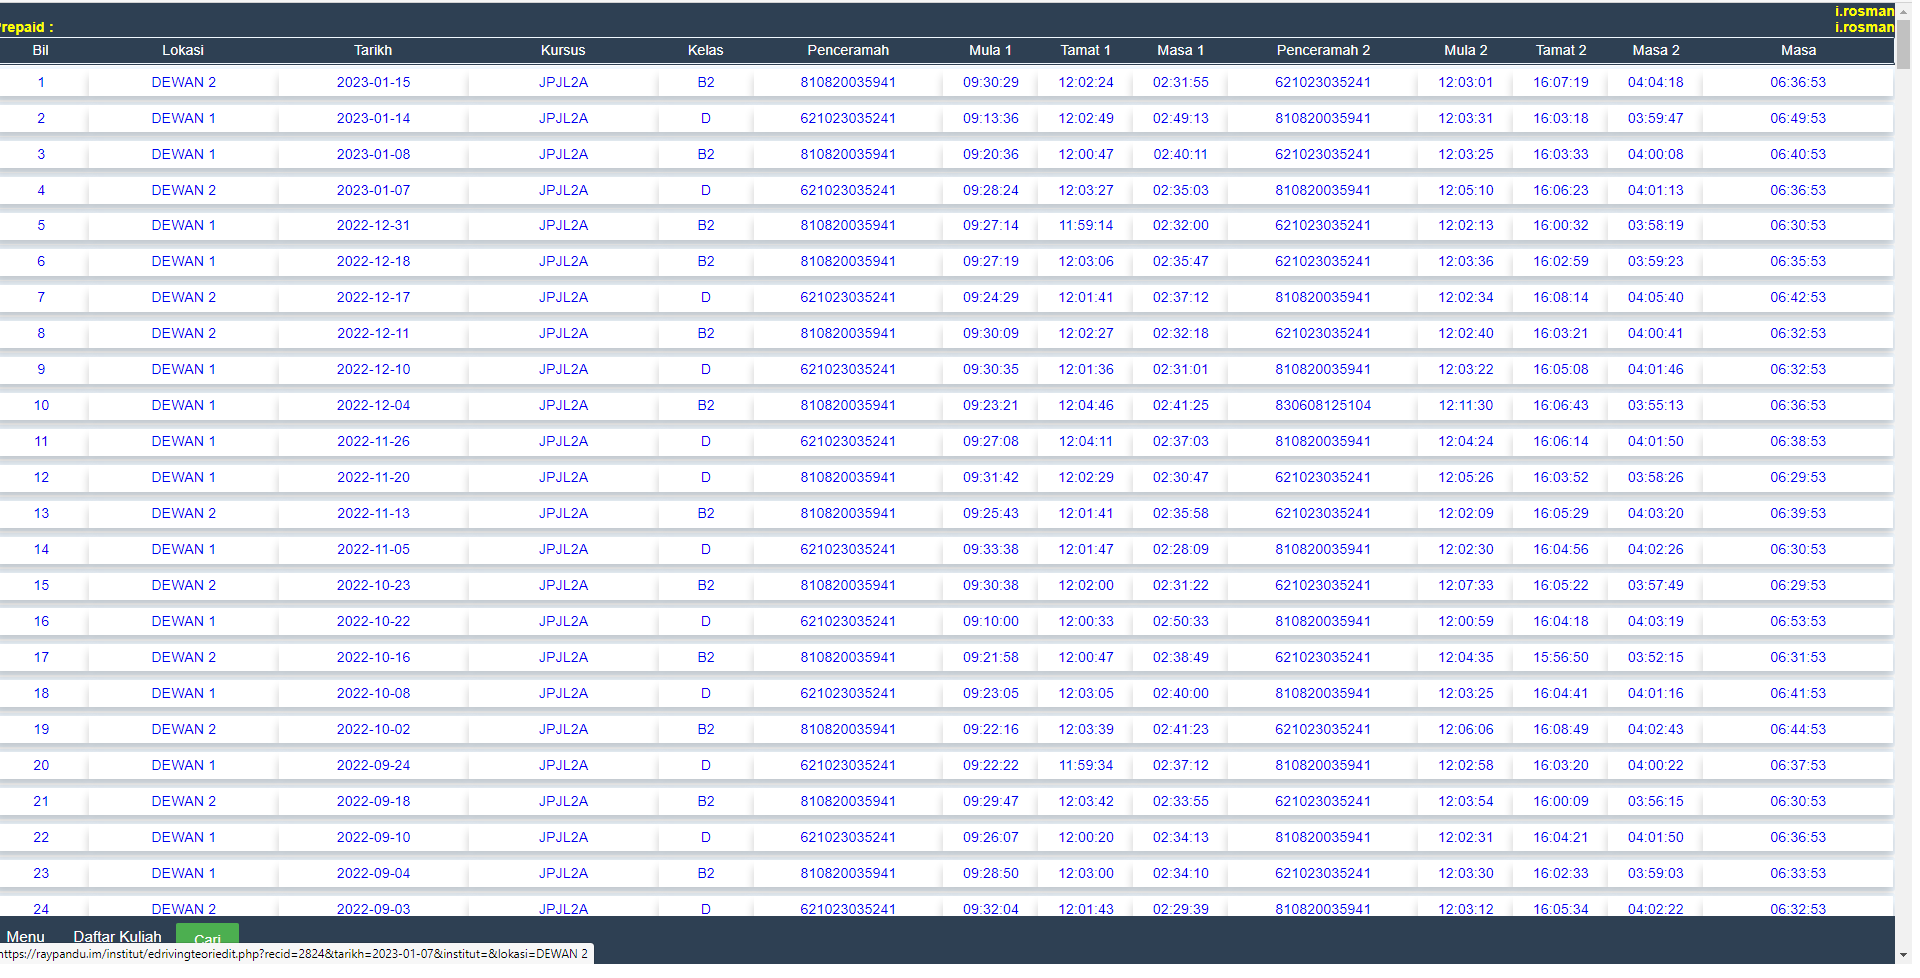This screenshot has height=978, width=1920.
Task: Click the scrollbar up arrow
Action: [x=1904, y=8]
